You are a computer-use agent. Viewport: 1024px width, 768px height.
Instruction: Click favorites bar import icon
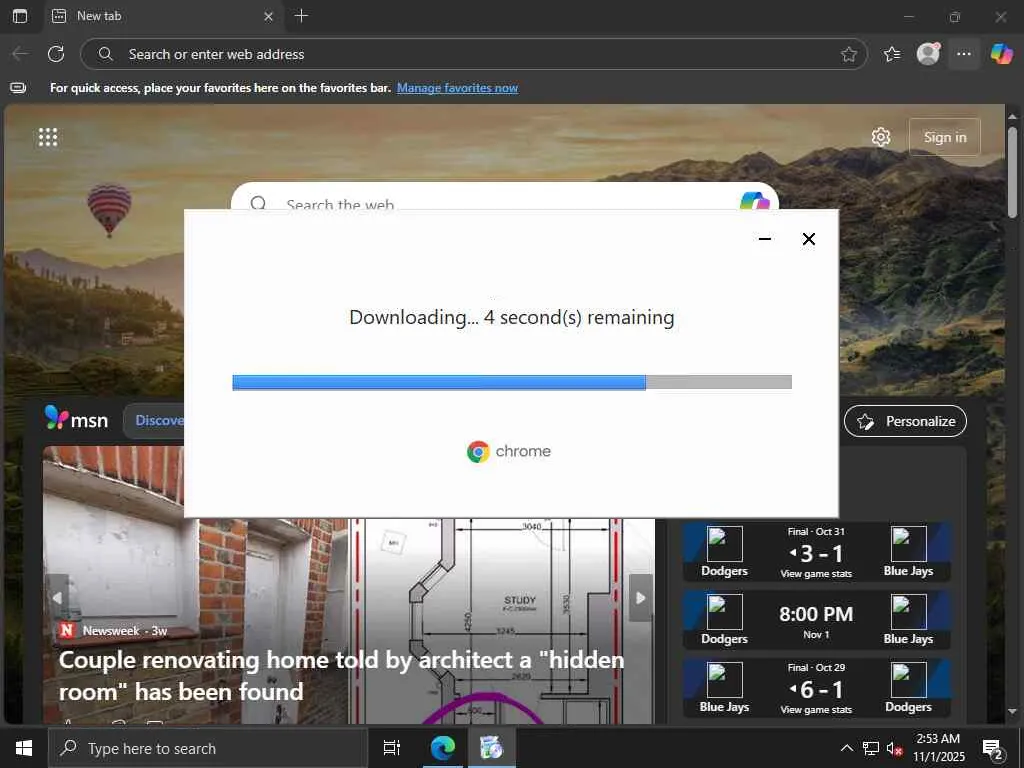(18, 88)
